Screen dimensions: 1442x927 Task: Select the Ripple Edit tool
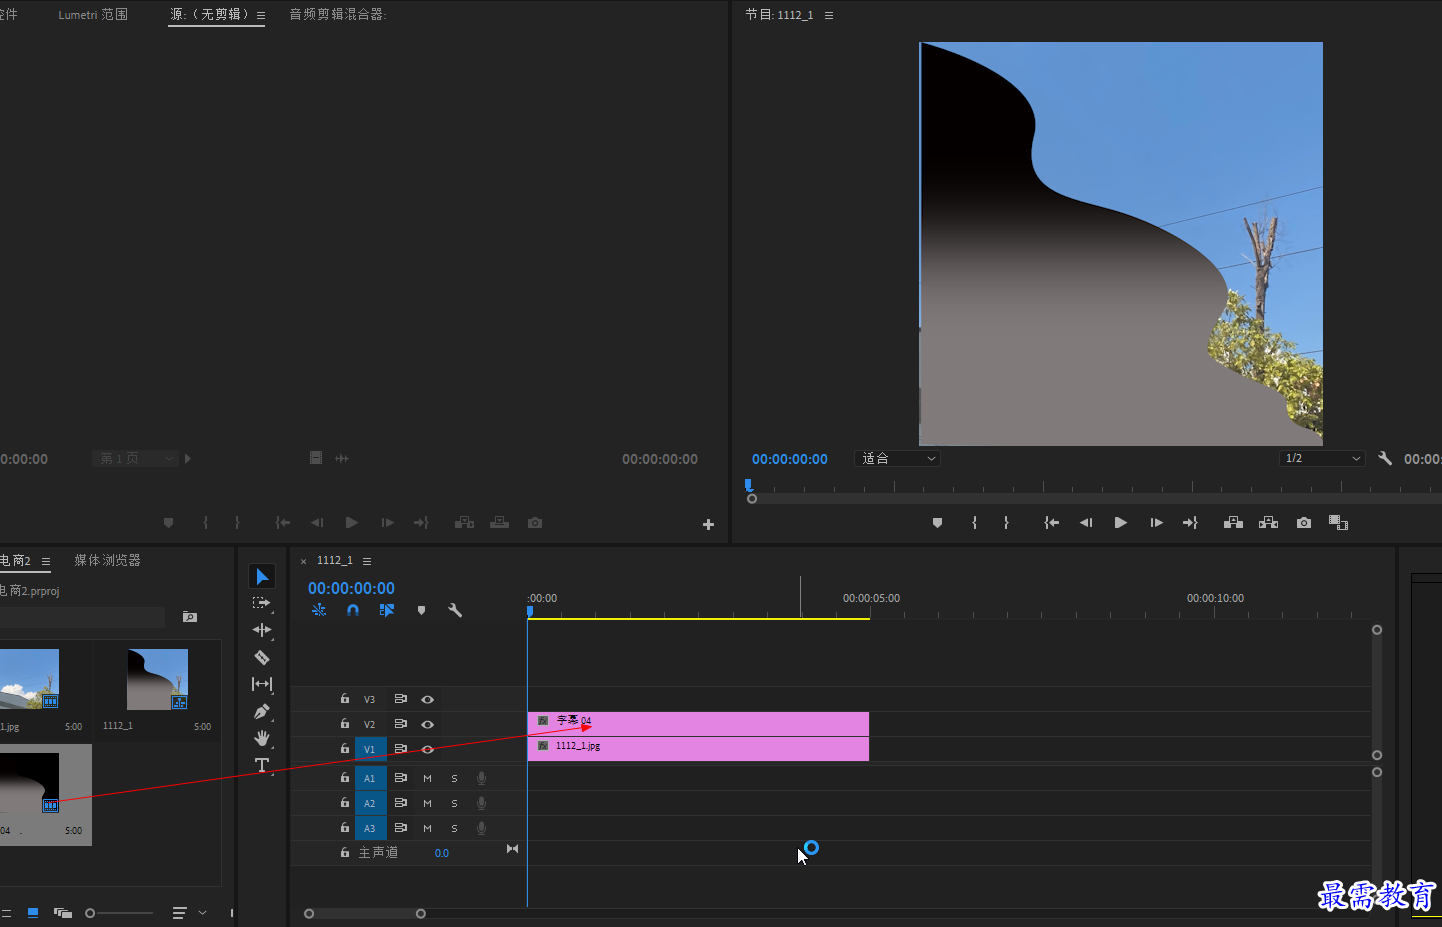(262, 630)
